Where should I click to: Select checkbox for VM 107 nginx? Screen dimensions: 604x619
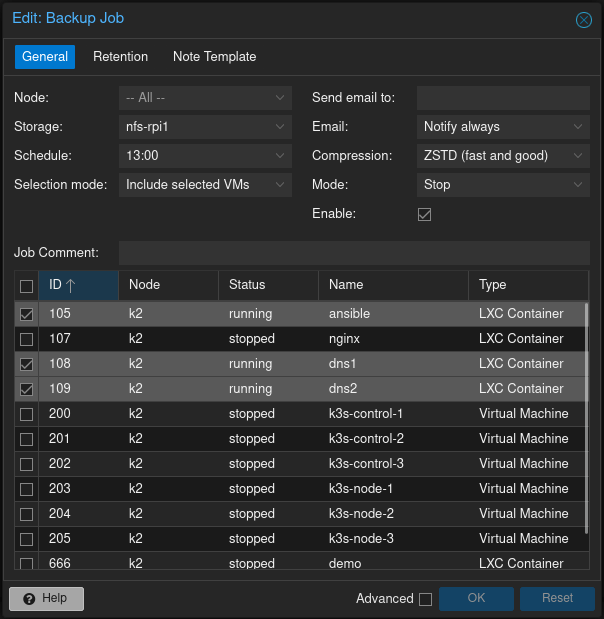click(26, 339)
